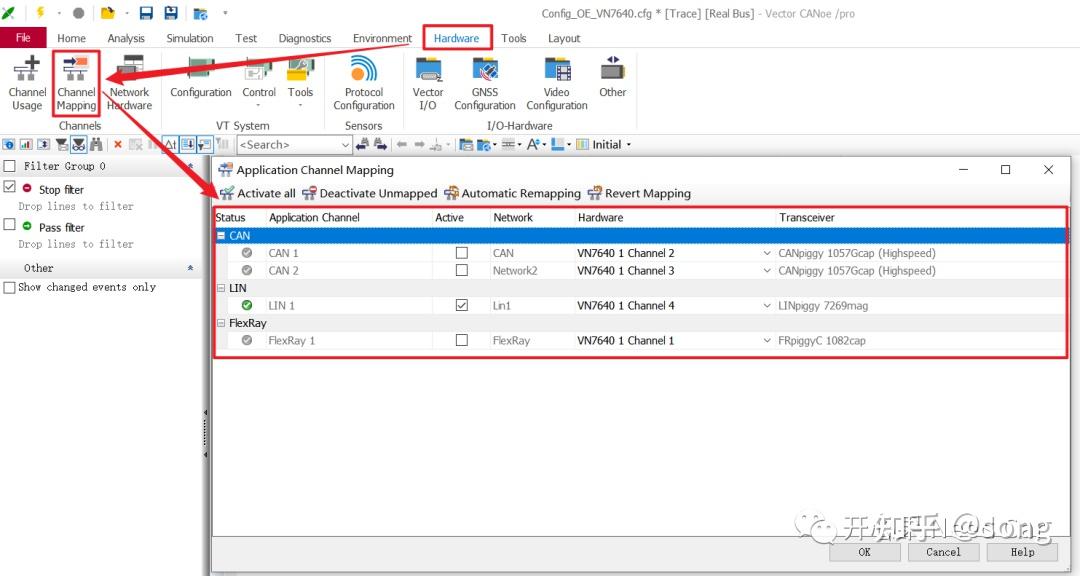This screenshot has height=576, width=1080.
Task: Switch to the Home ribbon tab
Action: pos(72,39)
